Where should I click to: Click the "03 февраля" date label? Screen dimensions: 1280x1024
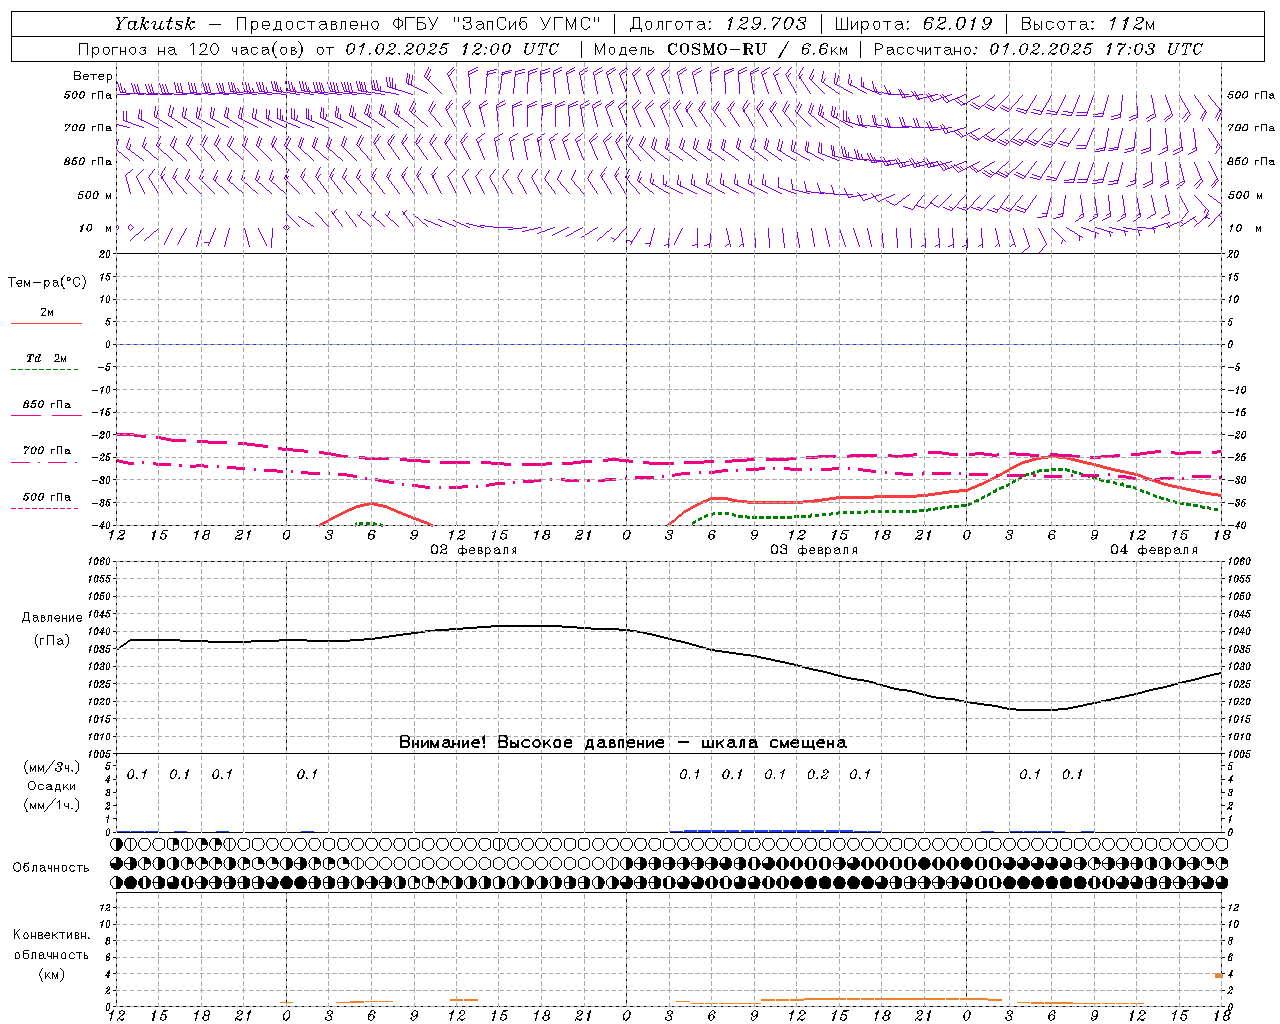[x=814, y=550]
